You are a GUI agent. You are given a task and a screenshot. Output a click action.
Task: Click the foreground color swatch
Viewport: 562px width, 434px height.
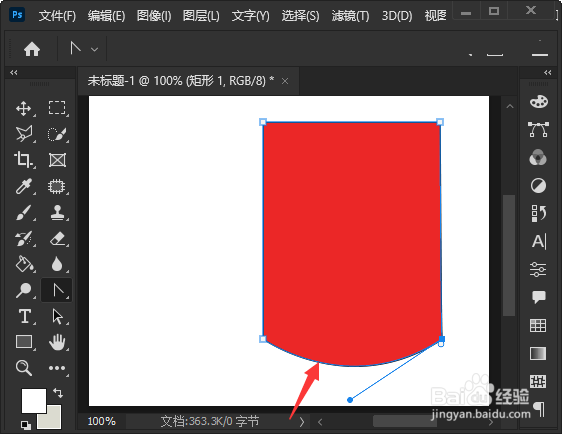(x=34, y=401)
